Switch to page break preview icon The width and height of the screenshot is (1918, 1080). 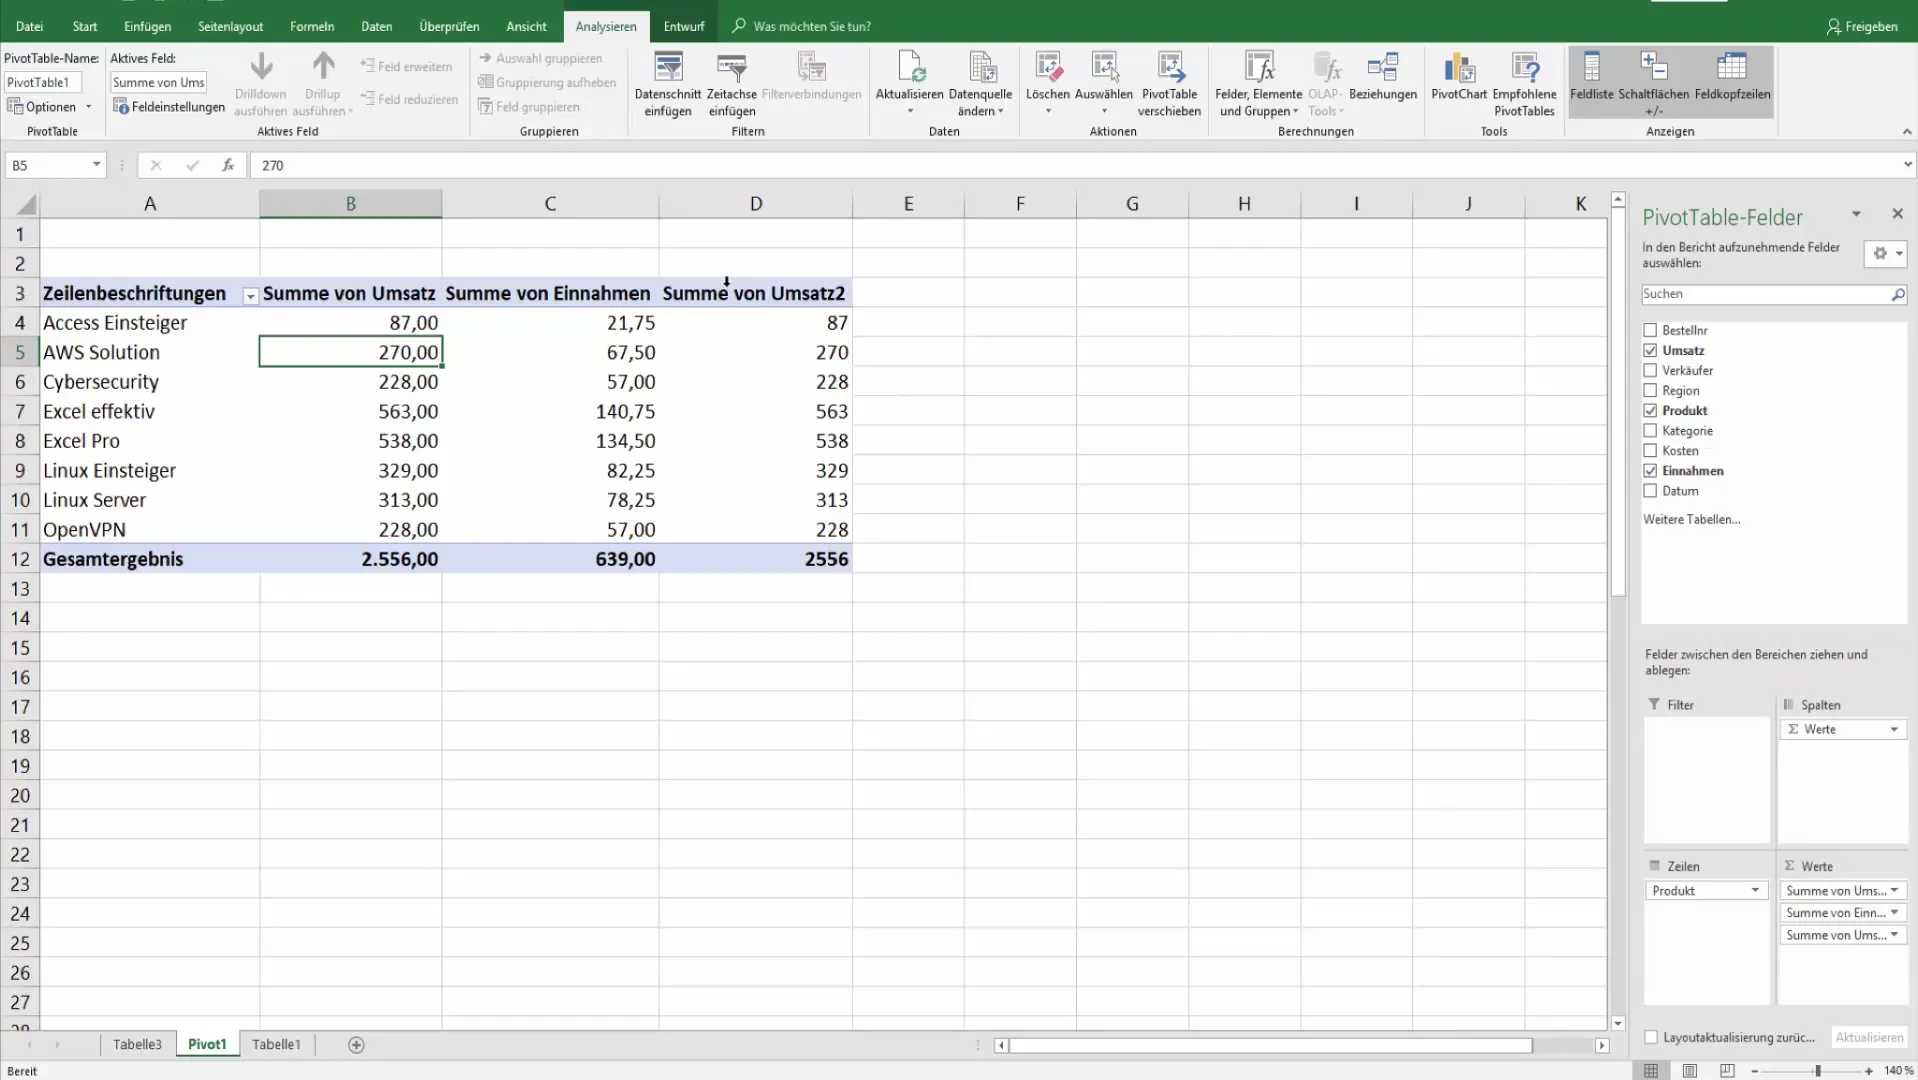pos(1727,1071)
